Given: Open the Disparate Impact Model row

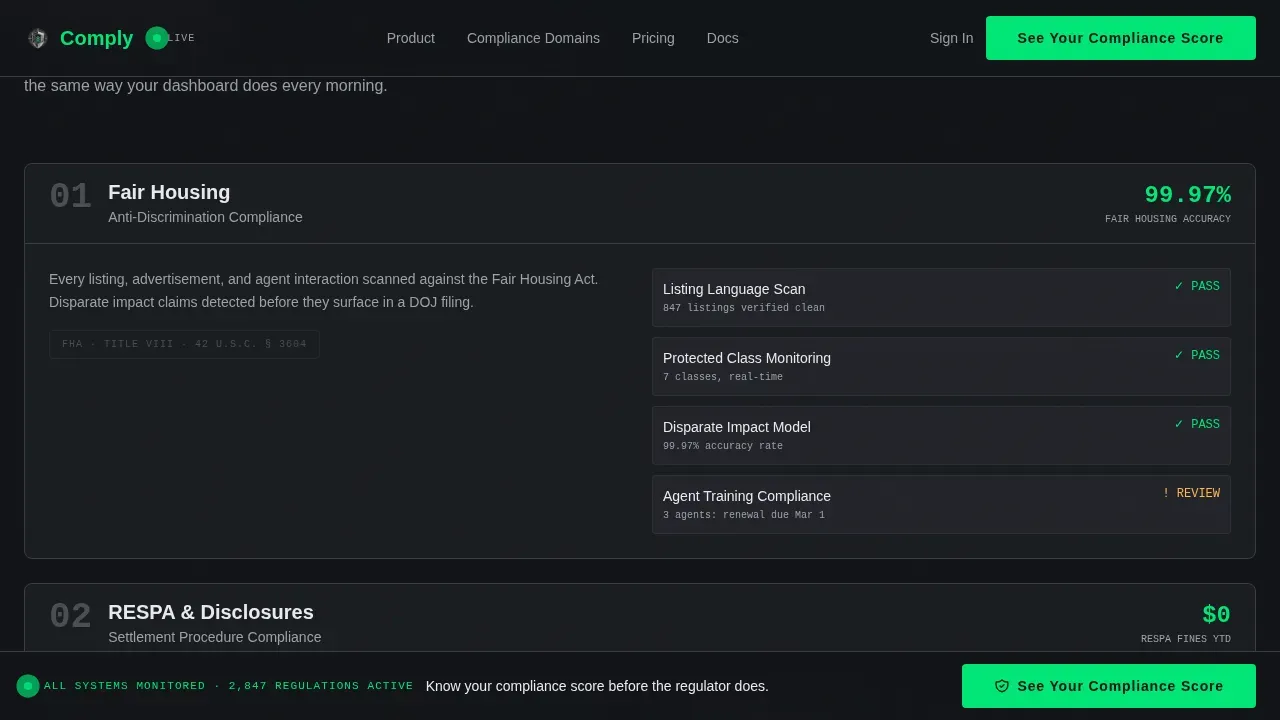Looking at the screenshot, I should [x=941, y=435].
